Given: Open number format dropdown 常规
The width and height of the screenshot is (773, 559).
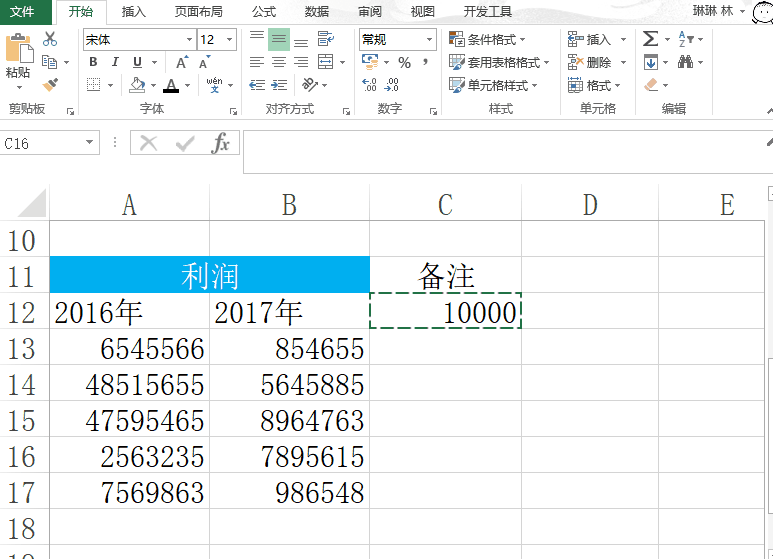Looking at the screenshot, I should 429,39.
